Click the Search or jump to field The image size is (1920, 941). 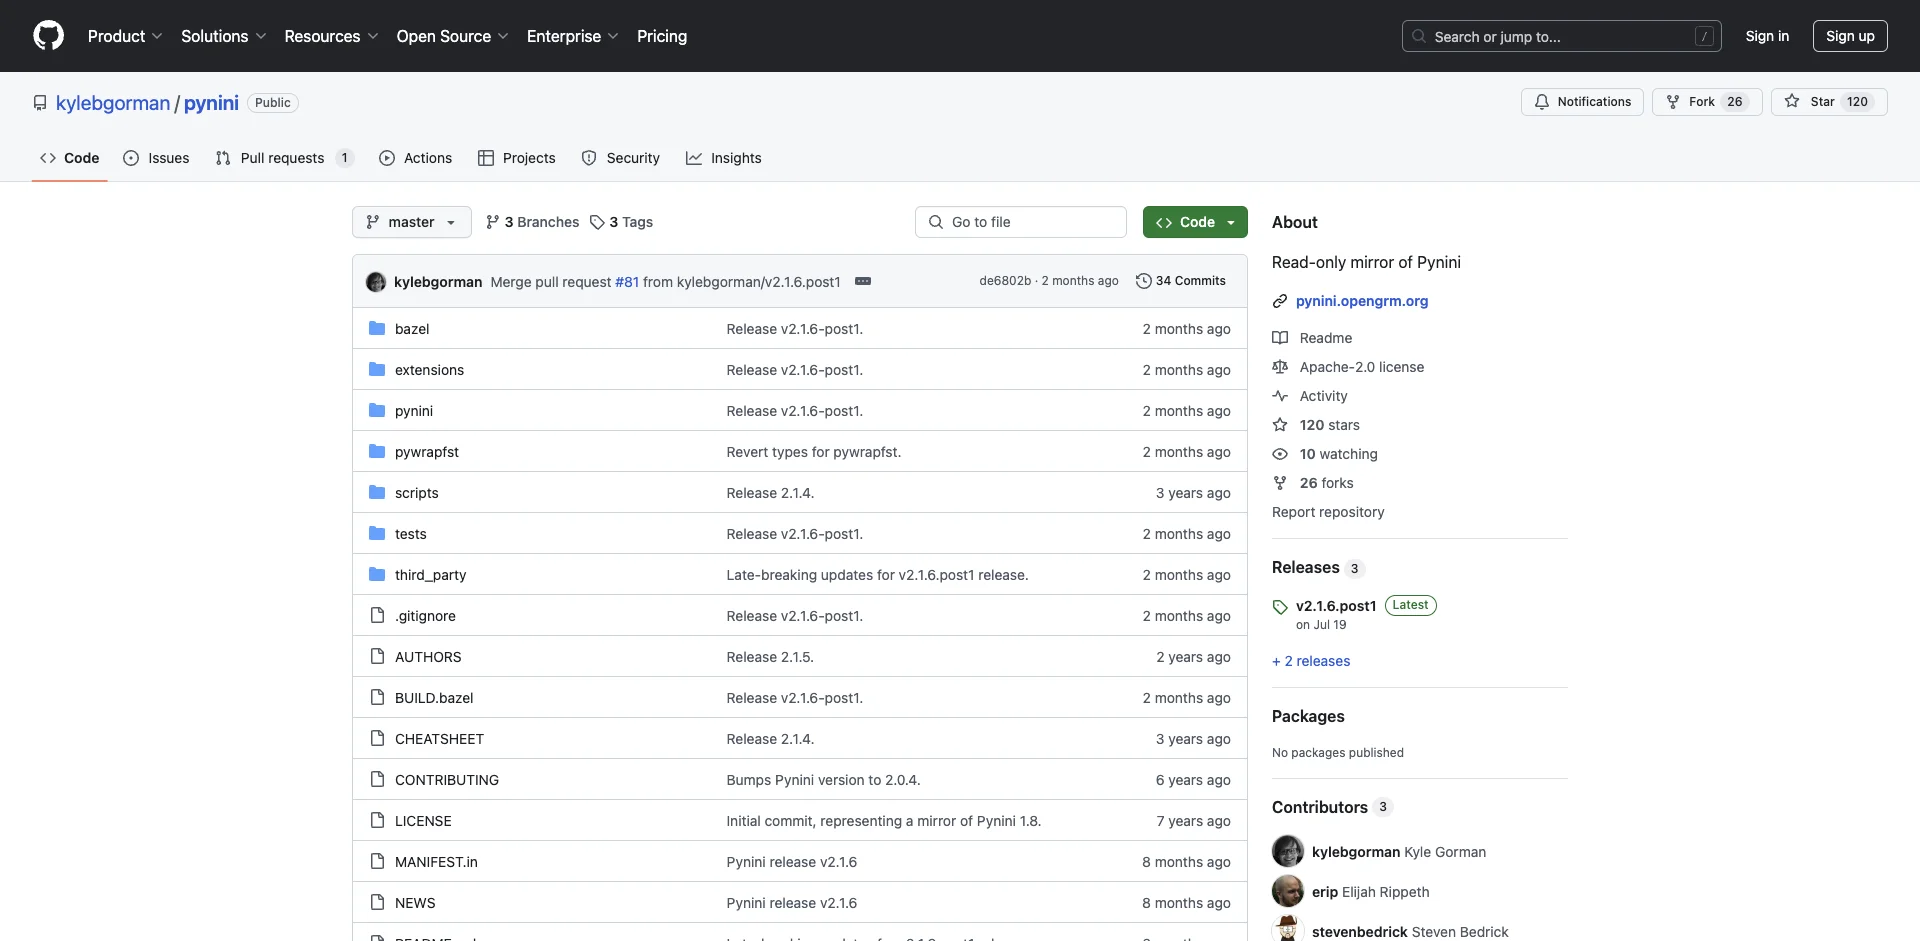point(1562,36)
